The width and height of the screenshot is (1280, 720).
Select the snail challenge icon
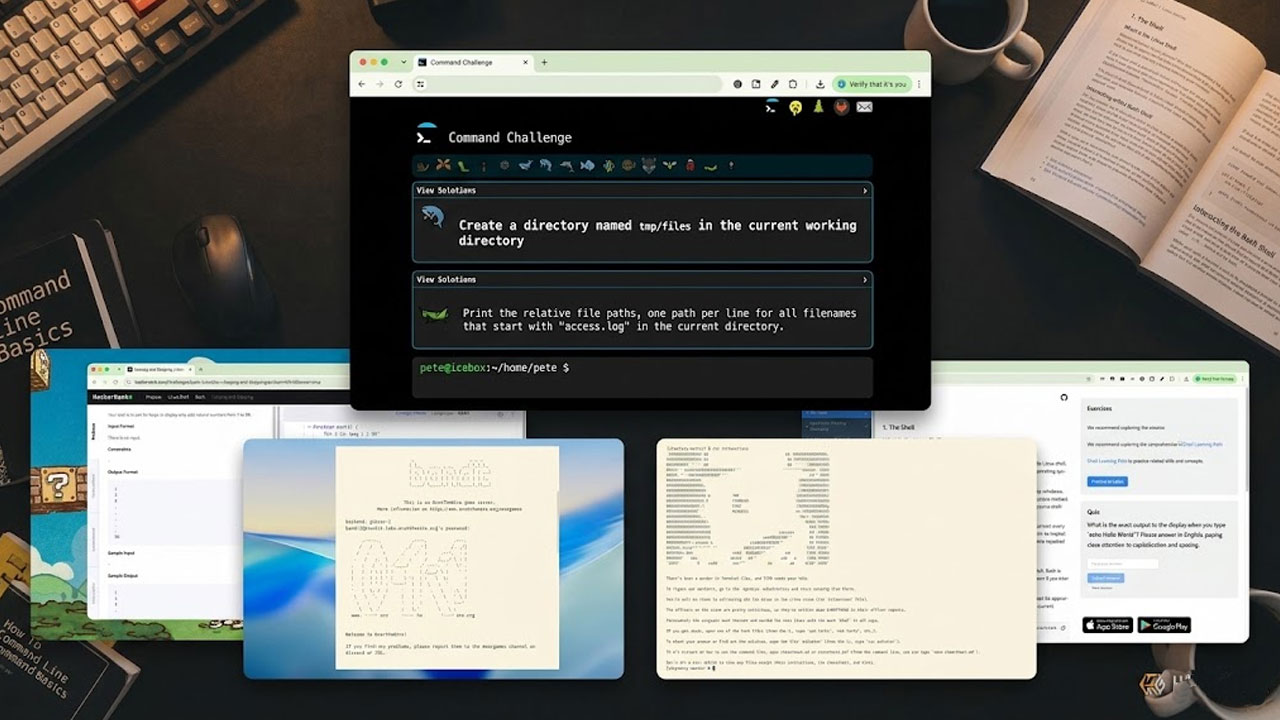(x=423, y=166)
